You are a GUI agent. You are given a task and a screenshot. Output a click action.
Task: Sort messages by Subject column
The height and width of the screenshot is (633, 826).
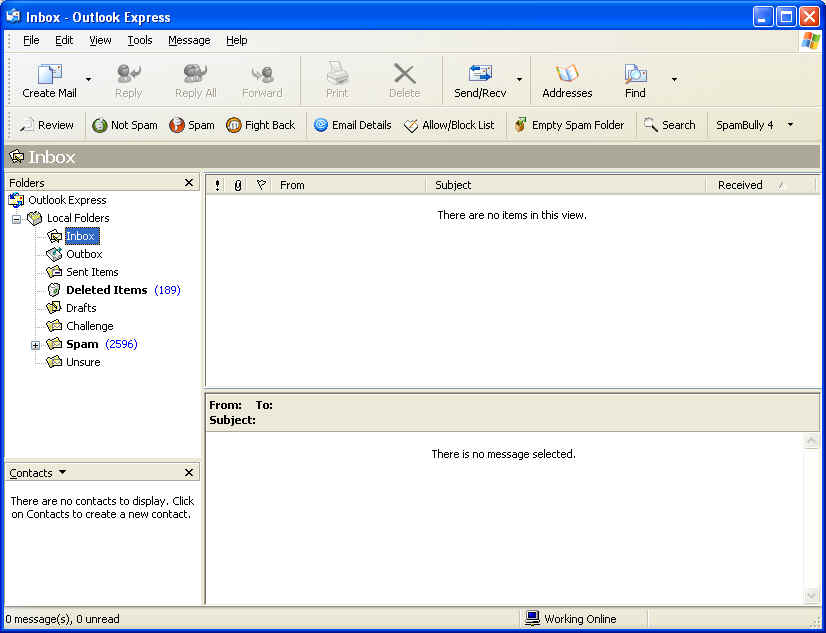point(566,185)
